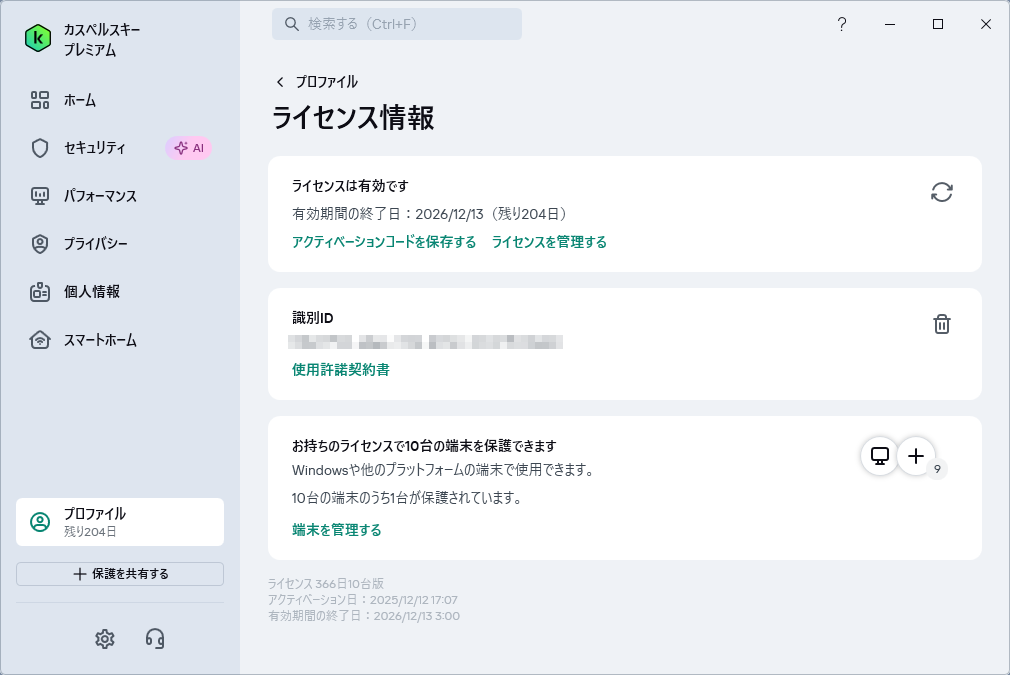Click the ライセンスは有効です status text

350,186
